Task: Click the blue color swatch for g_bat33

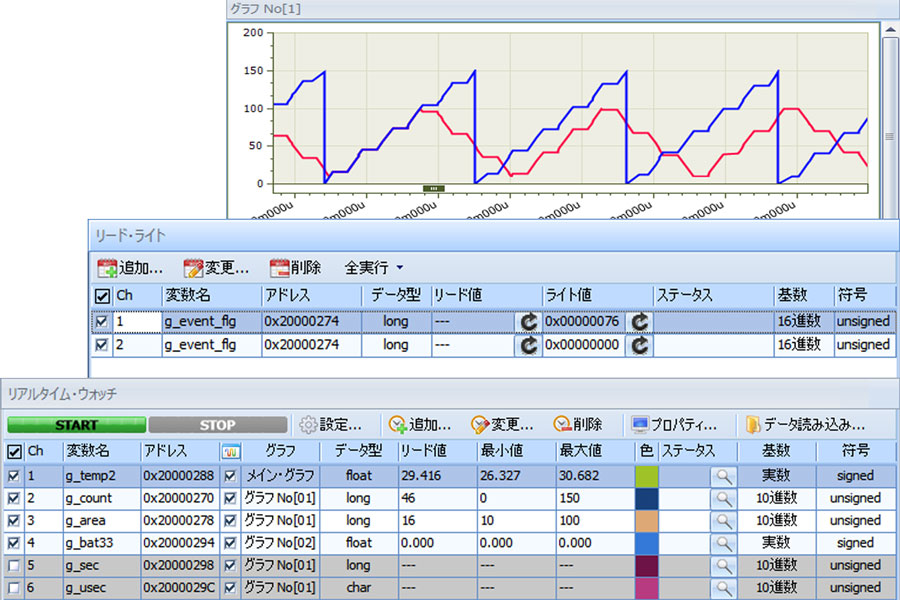Action: pos(647,543)
